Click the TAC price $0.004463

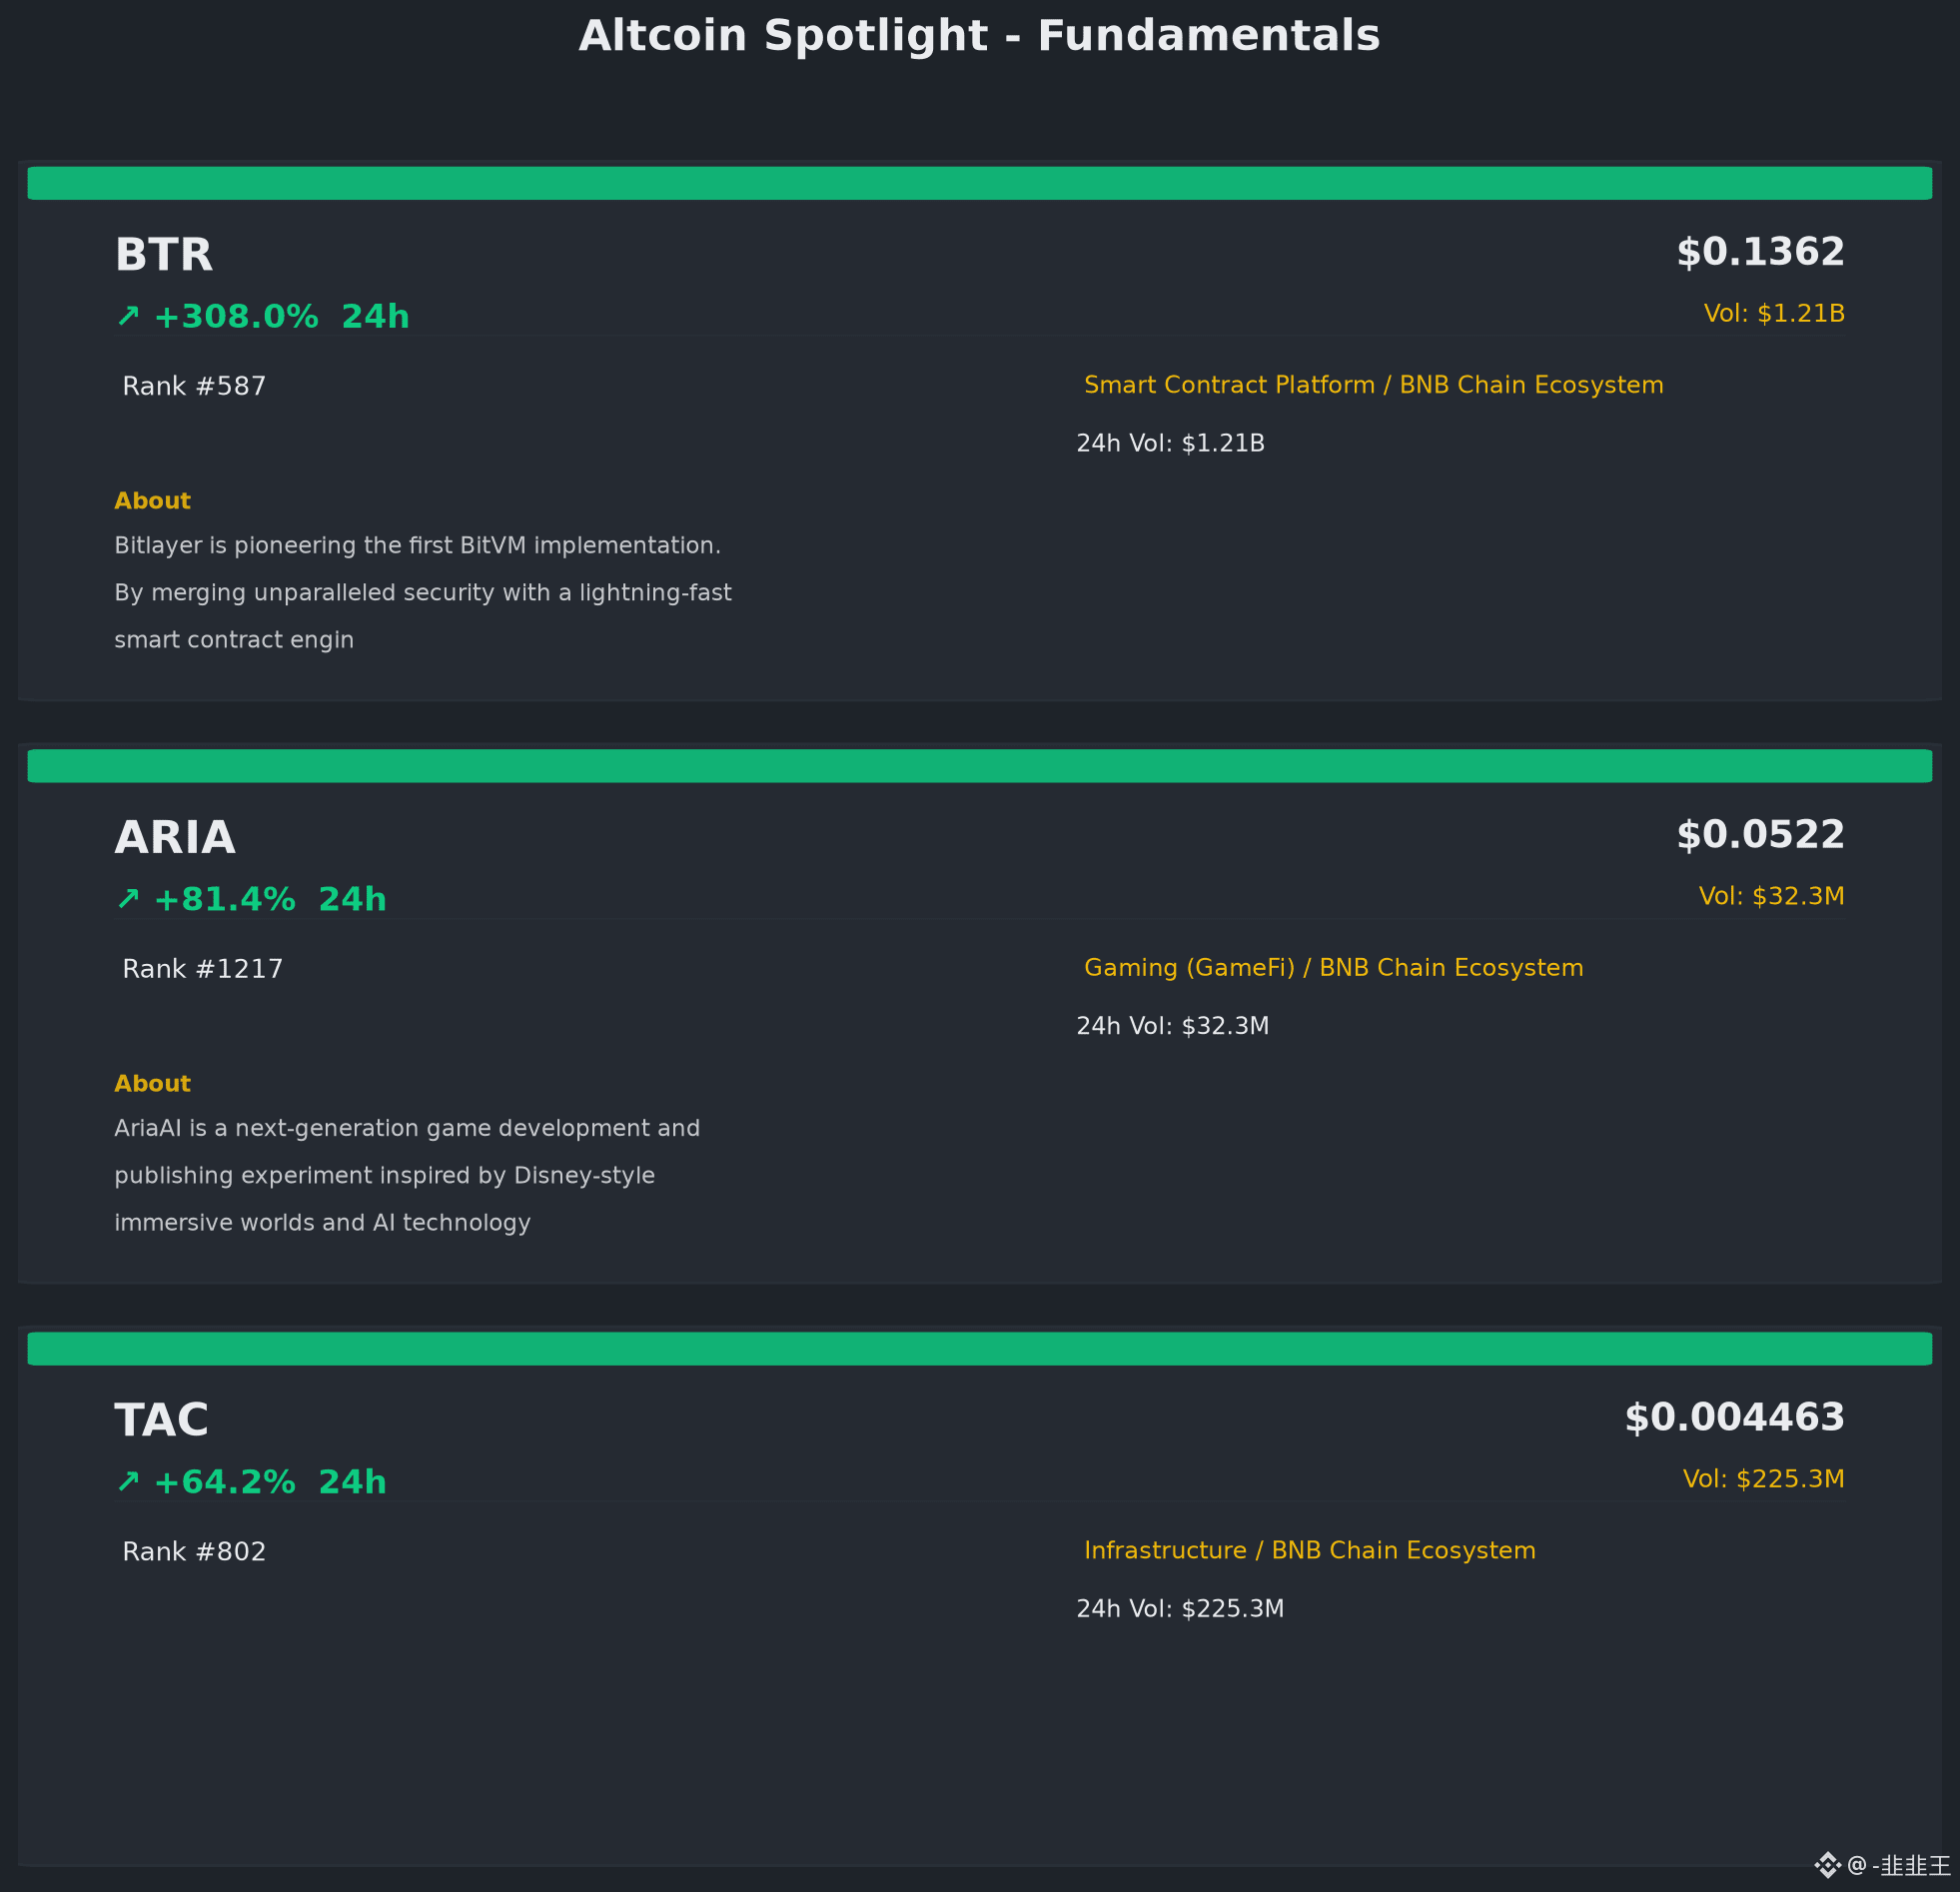[1734, 1417]
